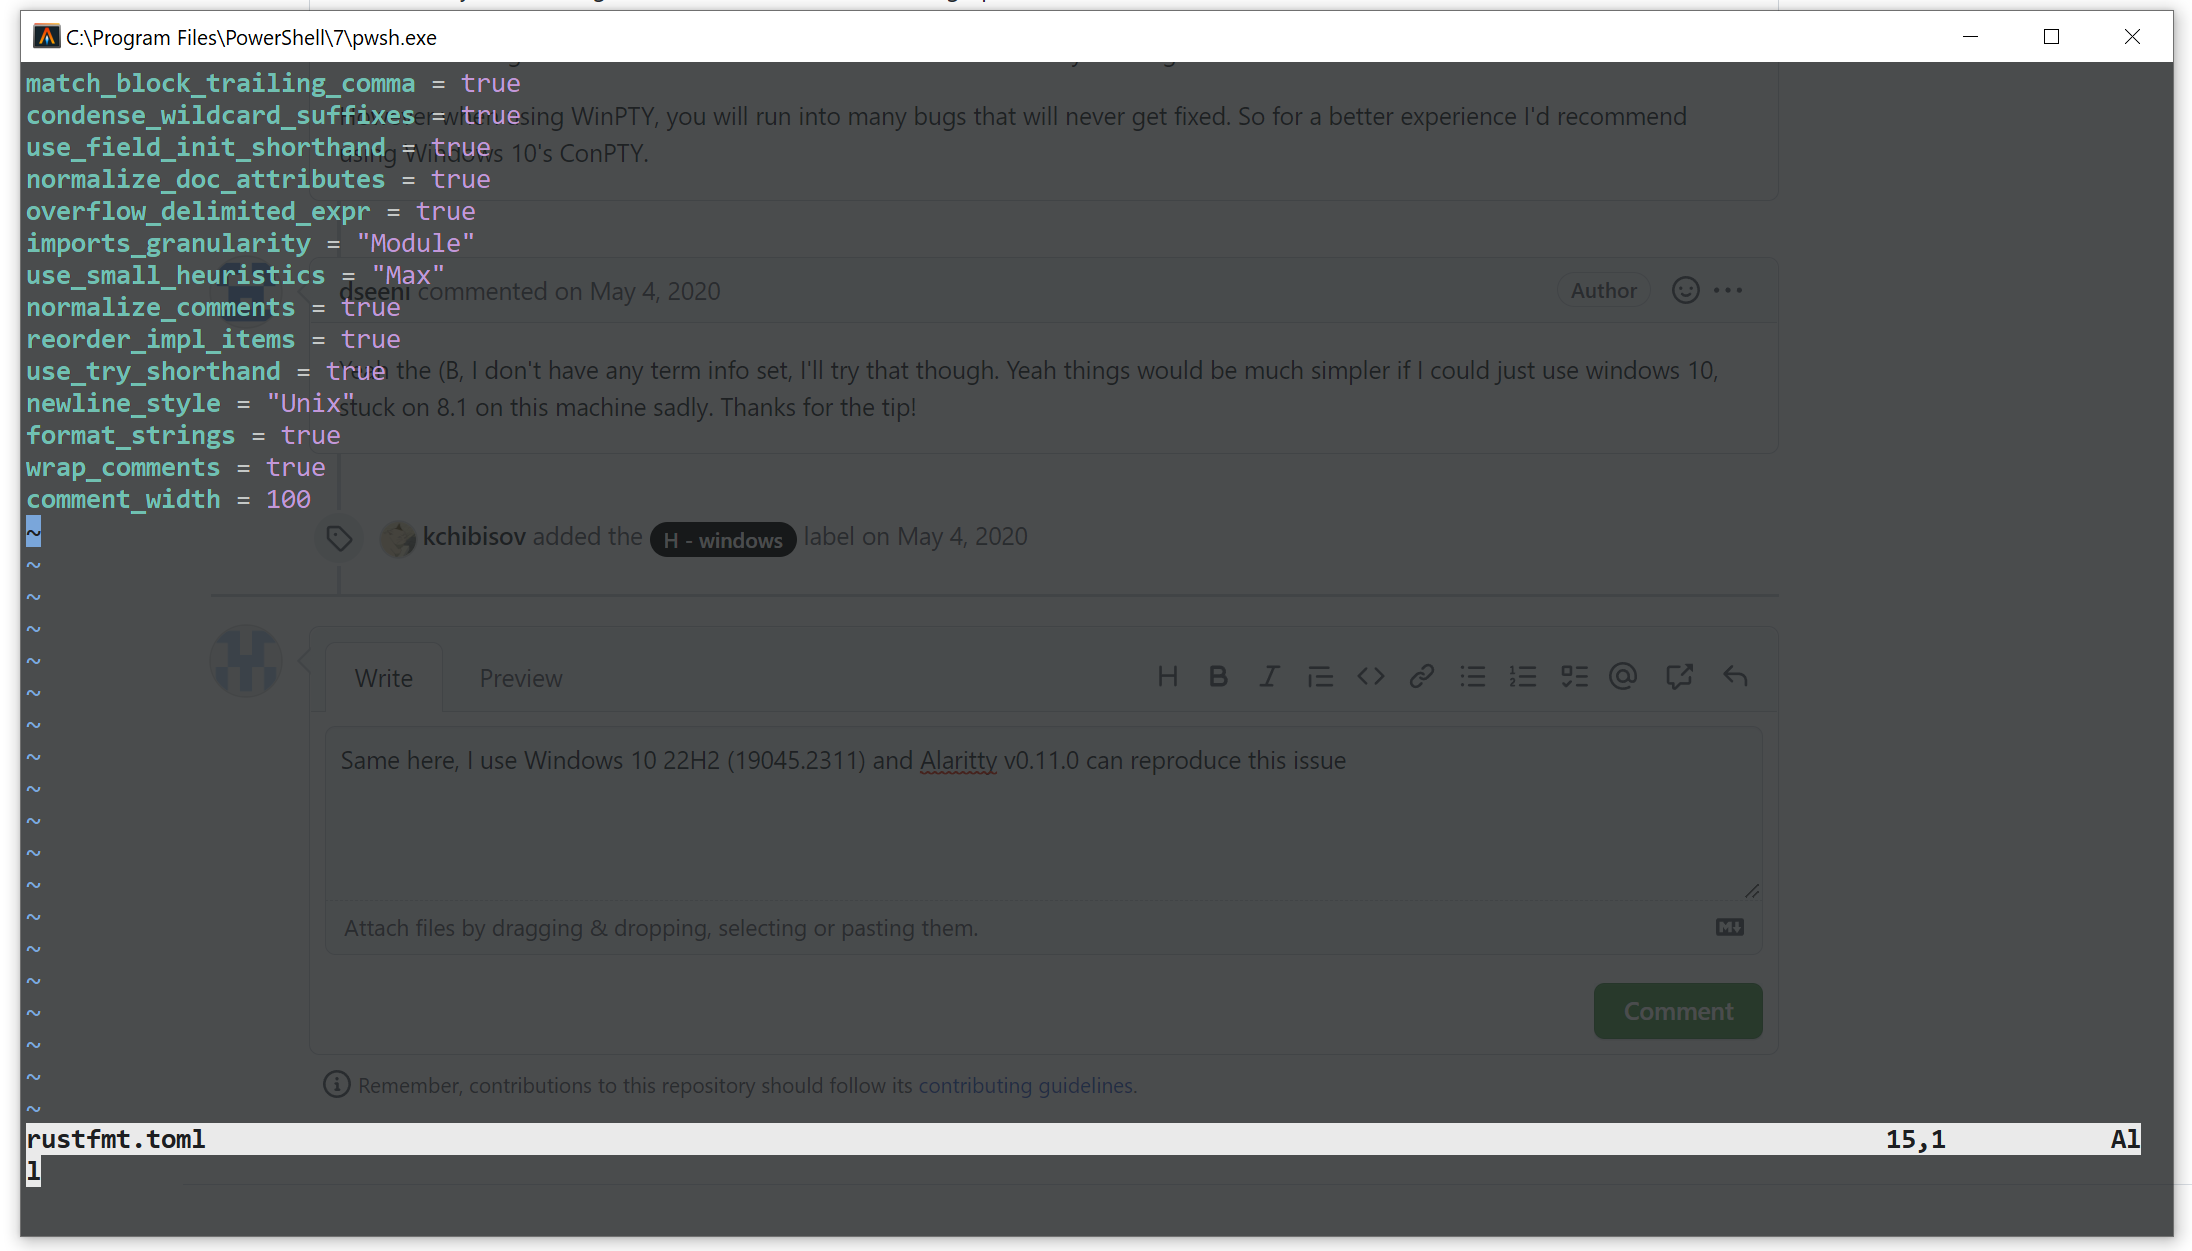Image resolution: width=2192 pixels, height=1251 pixels.
Task: Insert a quote block
Action: click(x=1320, y=676)
